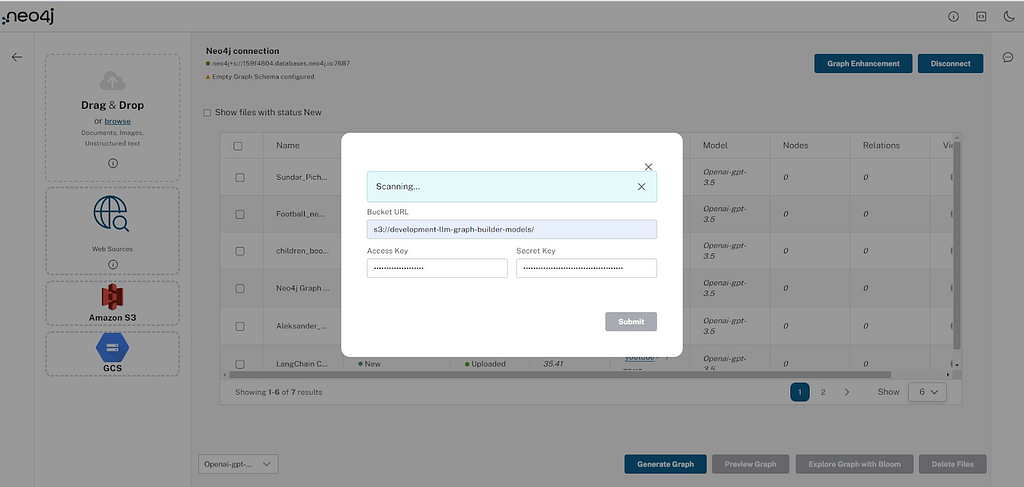1024x487 pixels.
Task: Open the Openai-gpt model dropdown
Action: tap(238, 464)
